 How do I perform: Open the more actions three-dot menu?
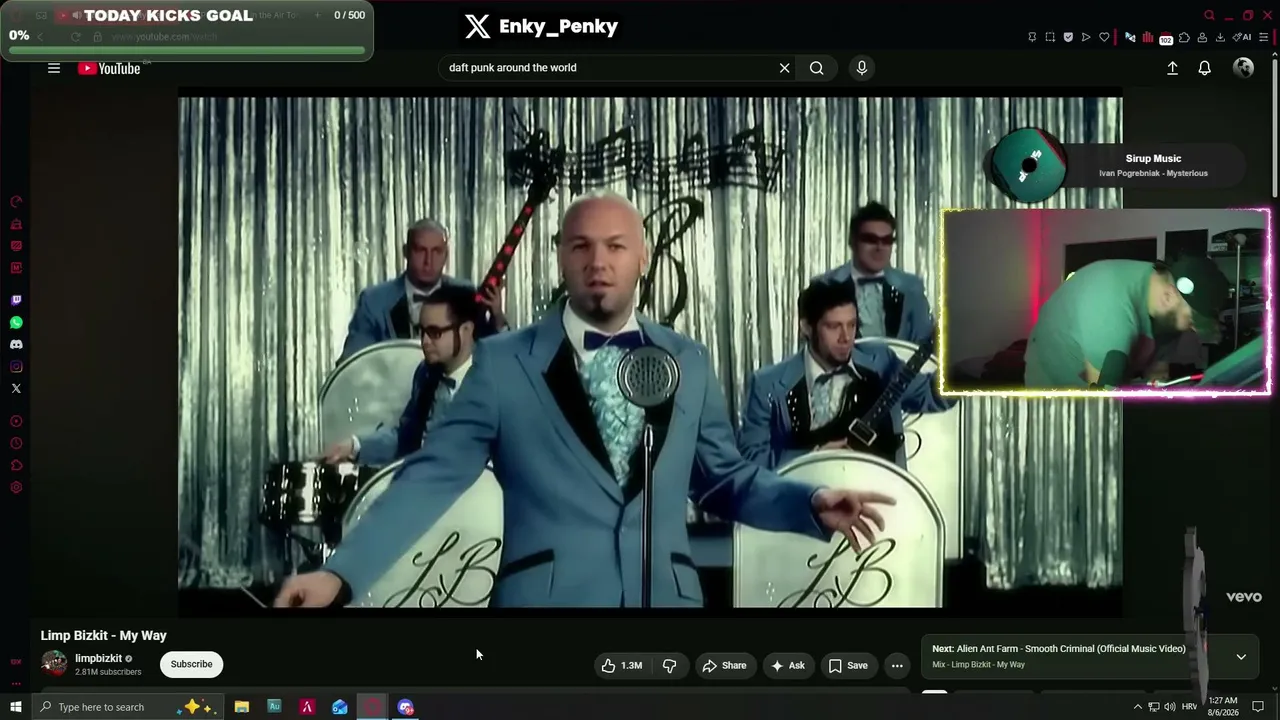(897, 665)
